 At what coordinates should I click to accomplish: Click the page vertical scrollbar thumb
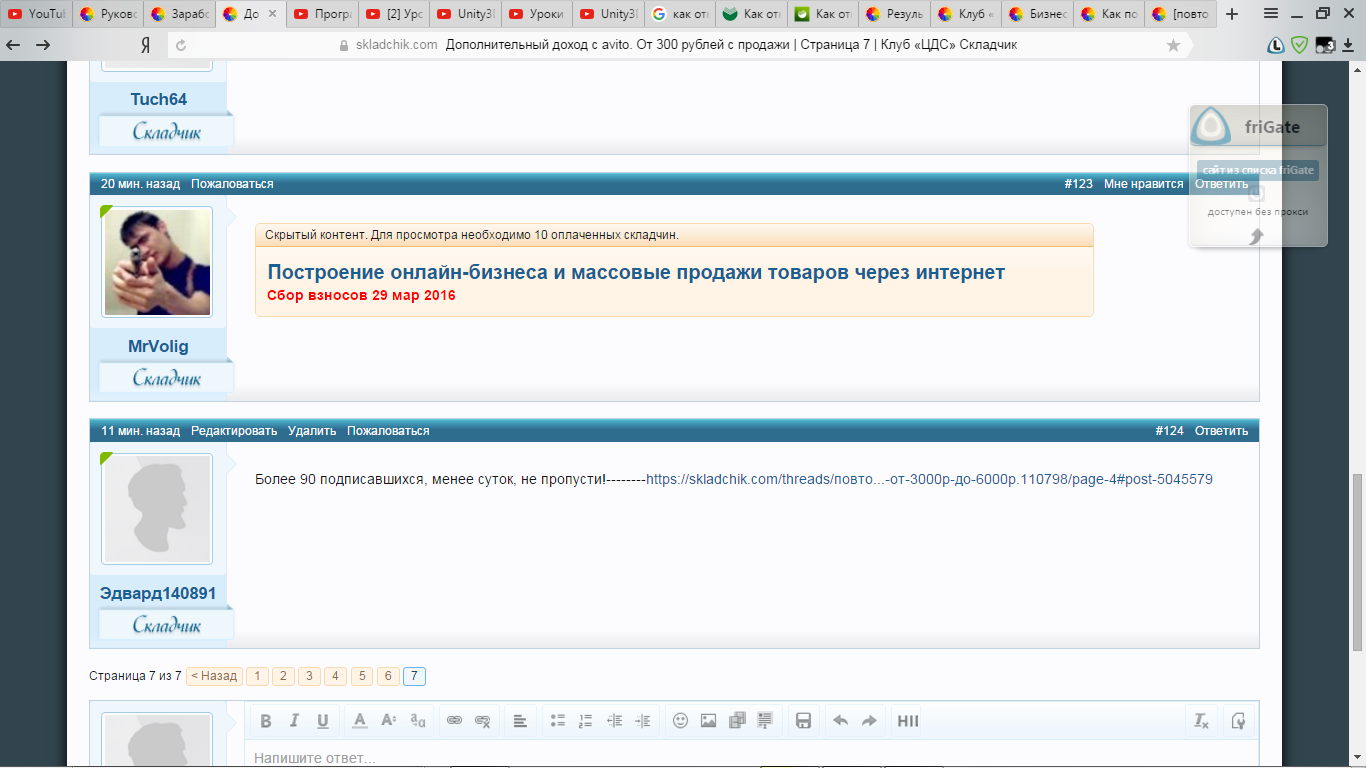tap(1357, 561)
